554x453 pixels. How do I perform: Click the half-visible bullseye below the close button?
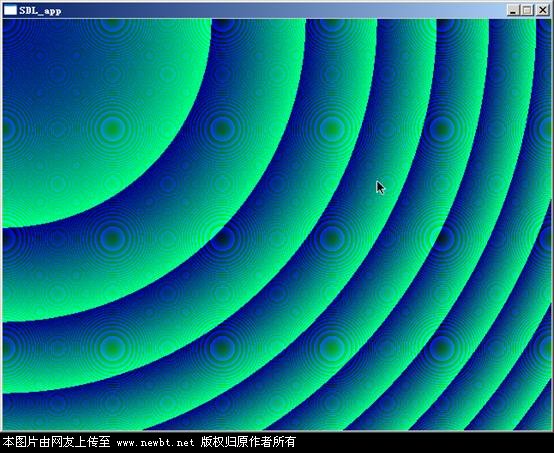point(546,128)
